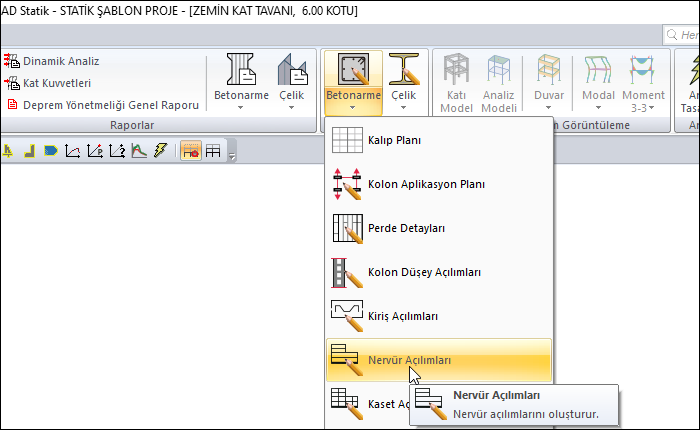The image size is (700, 430).
Task: Click the Nervür Açılımları menu icon
Action: [x=346, y=360]
